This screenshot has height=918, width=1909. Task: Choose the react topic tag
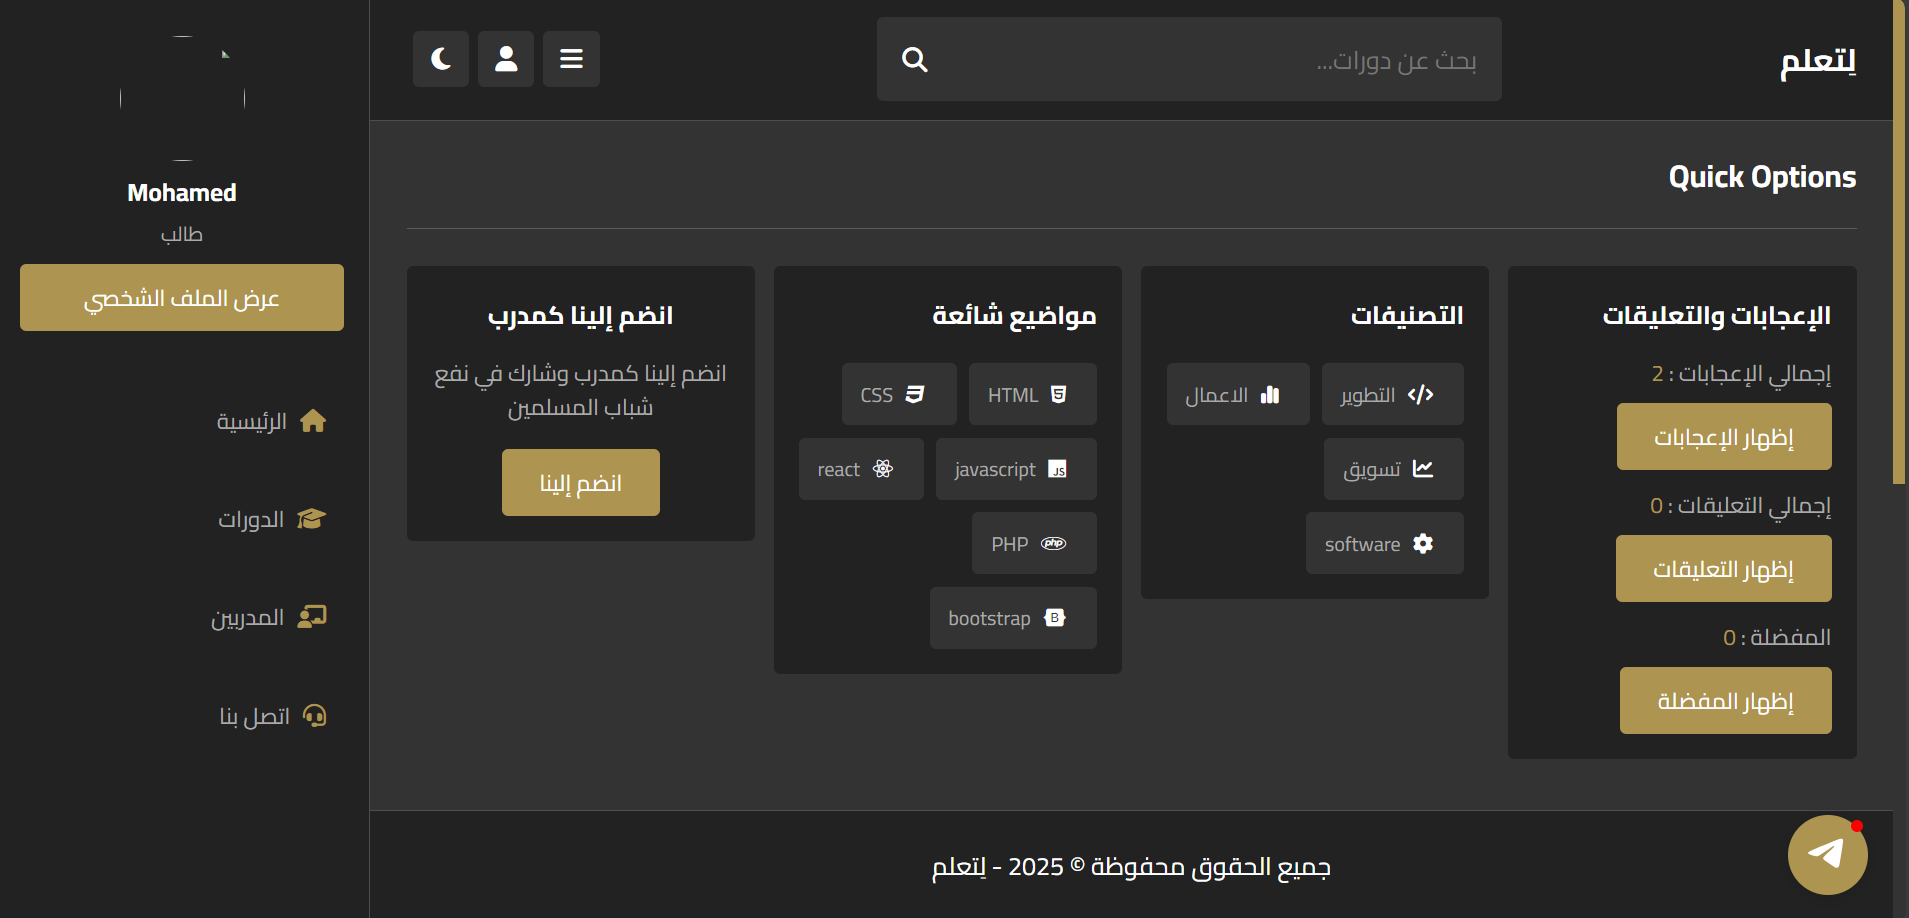tap(861, 469)
